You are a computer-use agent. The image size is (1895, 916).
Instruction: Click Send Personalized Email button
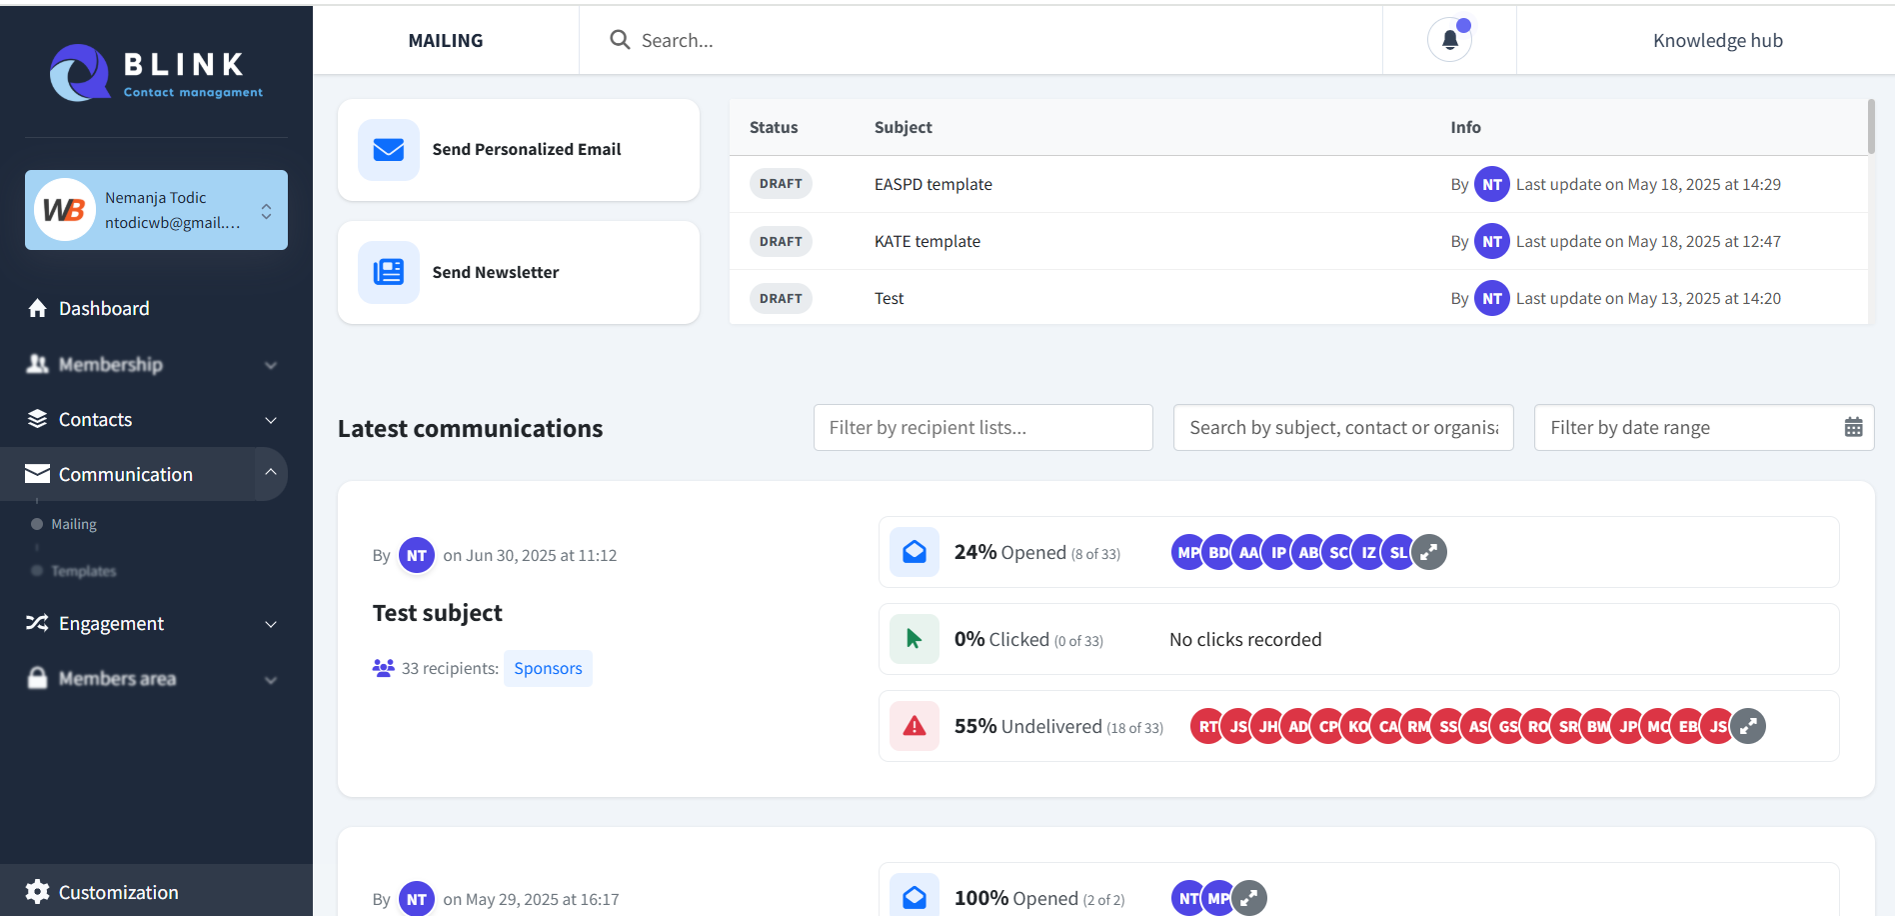(519, 150)
